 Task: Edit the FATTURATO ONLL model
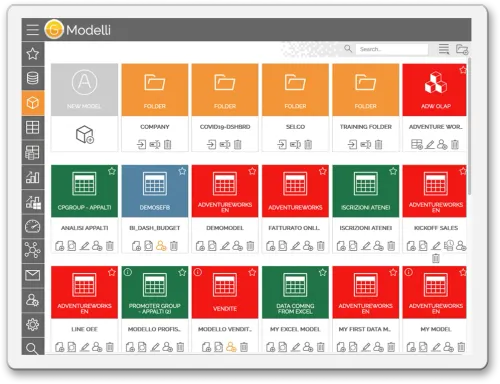[x=295, y=246]
